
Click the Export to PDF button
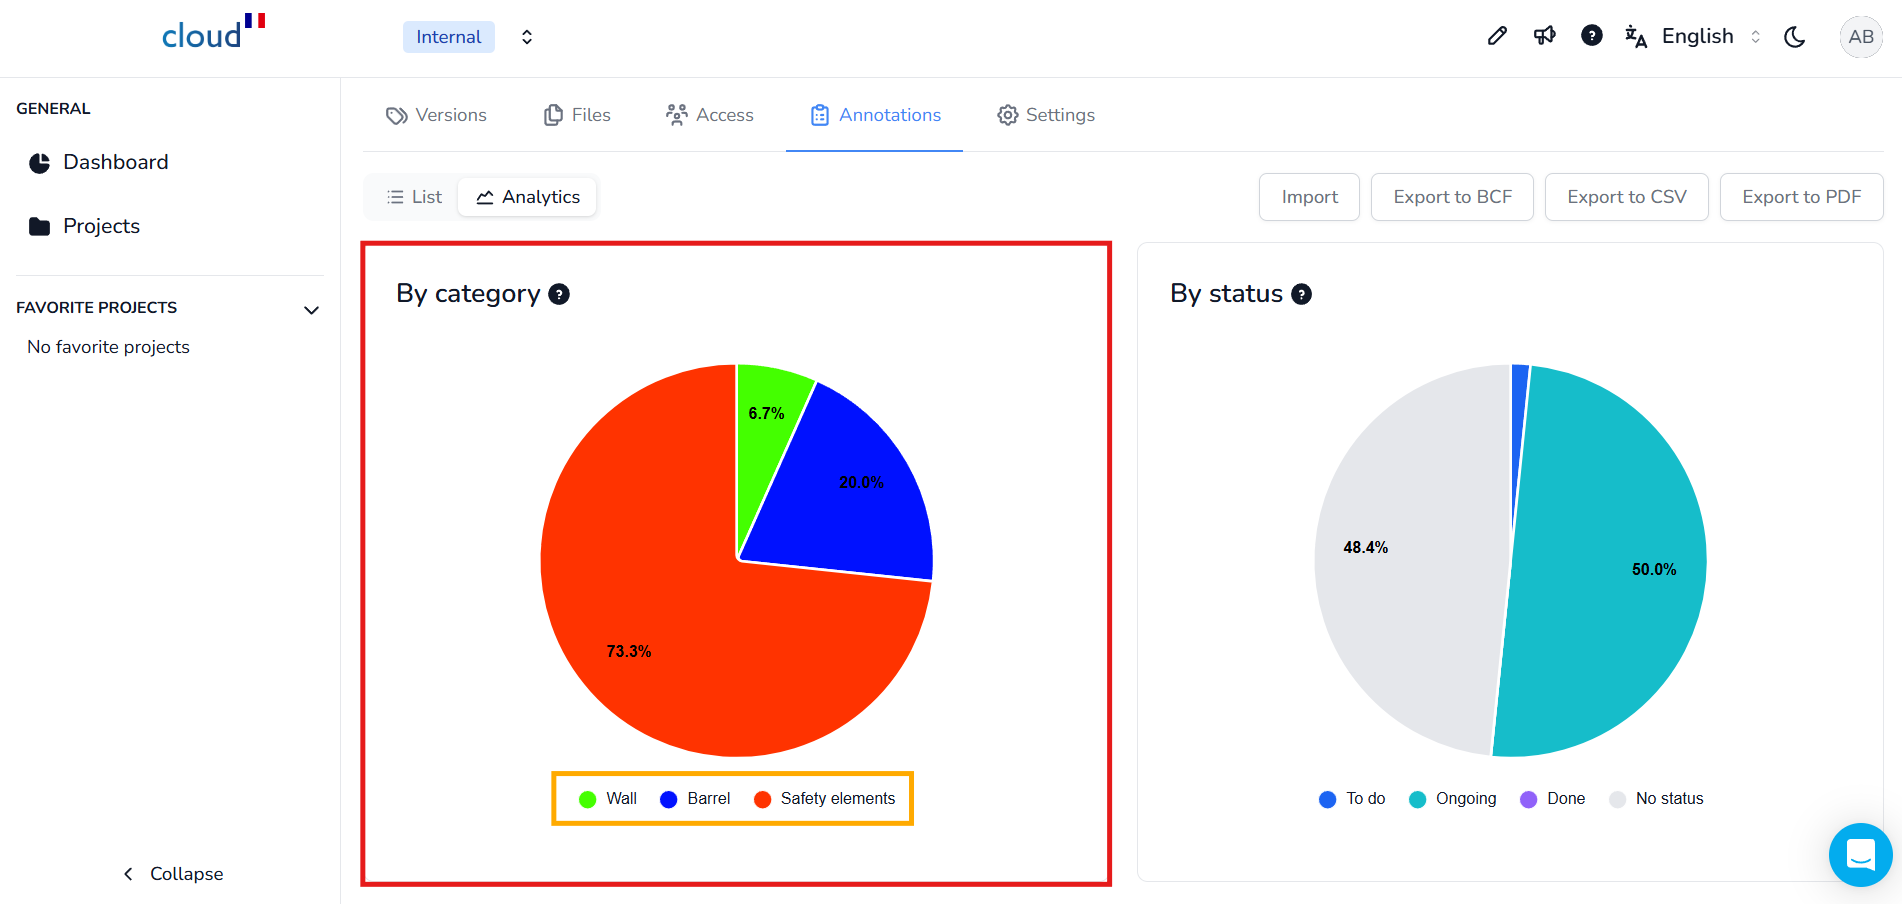(1801, 197)
